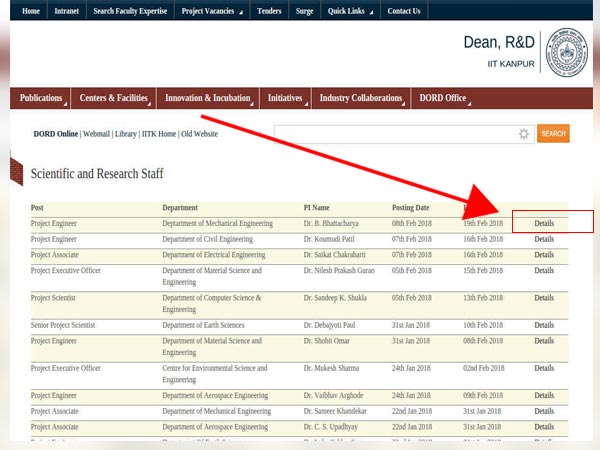Follow the DORD Online link

click(56, 134)
